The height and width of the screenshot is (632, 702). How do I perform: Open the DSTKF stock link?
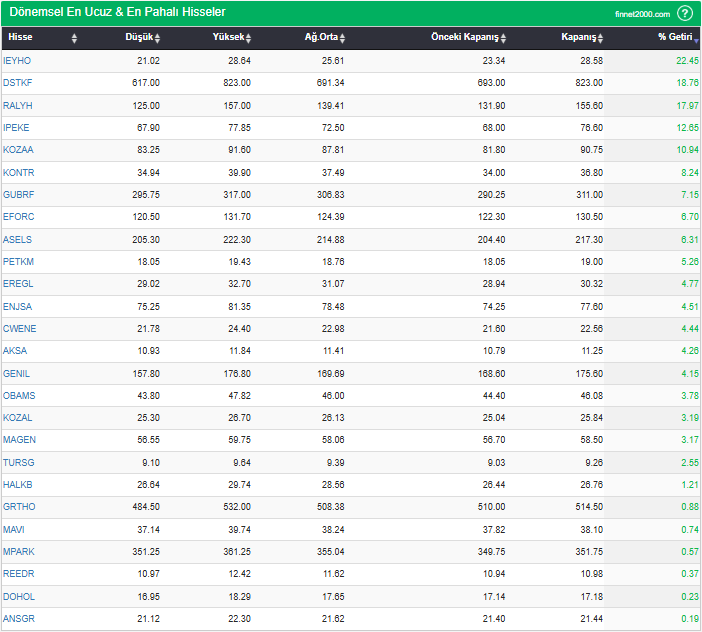click(17, 83)
